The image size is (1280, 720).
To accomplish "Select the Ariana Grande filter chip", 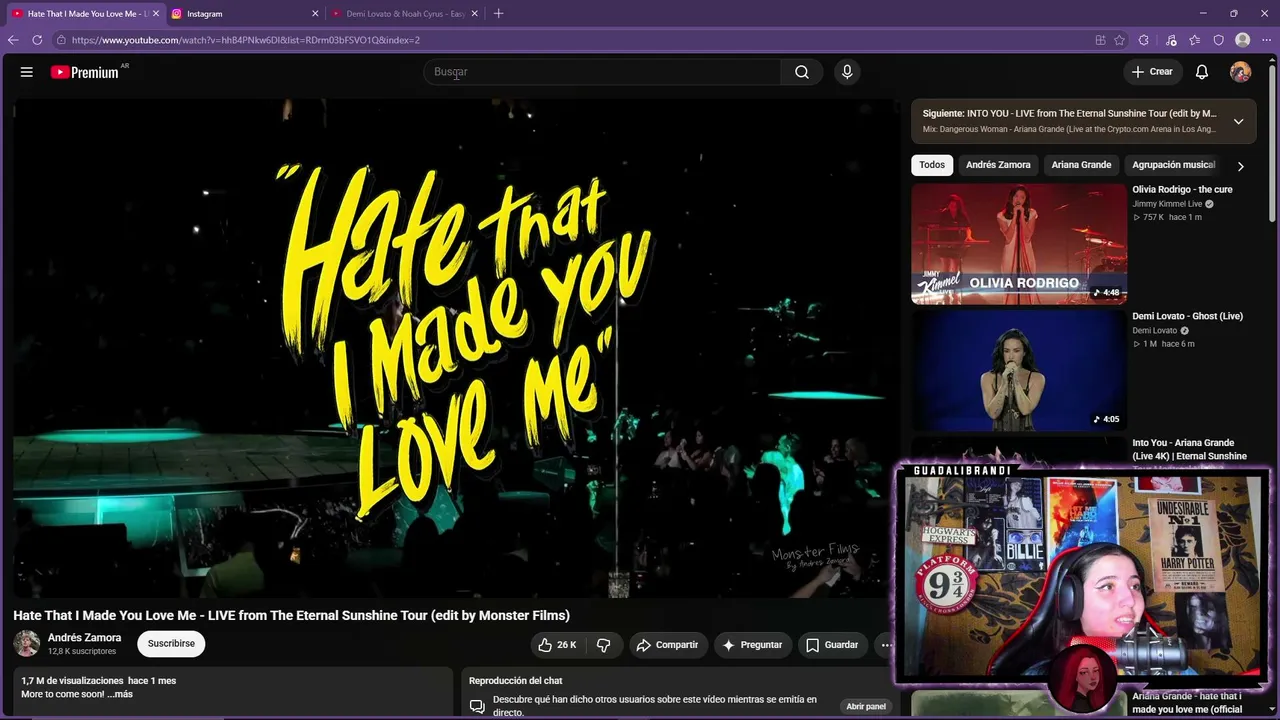I will click(x=1081, y=165).
